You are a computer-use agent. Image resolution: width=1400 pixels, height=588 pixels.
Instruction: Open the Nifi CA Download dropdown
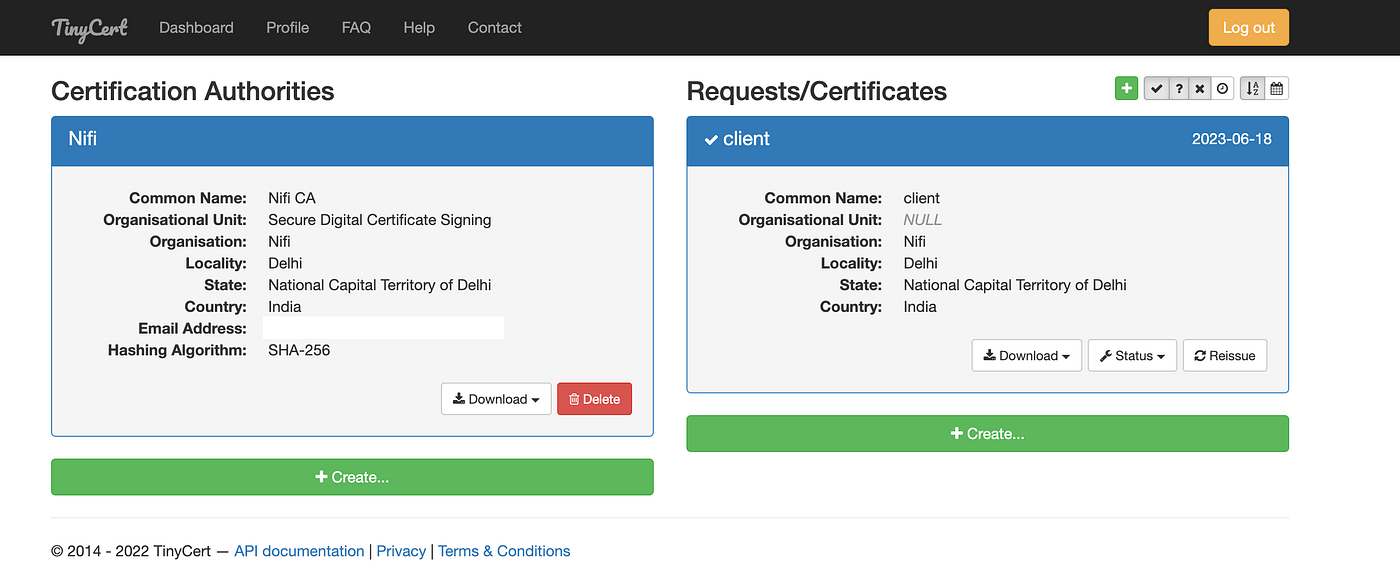tap(496, 399)
